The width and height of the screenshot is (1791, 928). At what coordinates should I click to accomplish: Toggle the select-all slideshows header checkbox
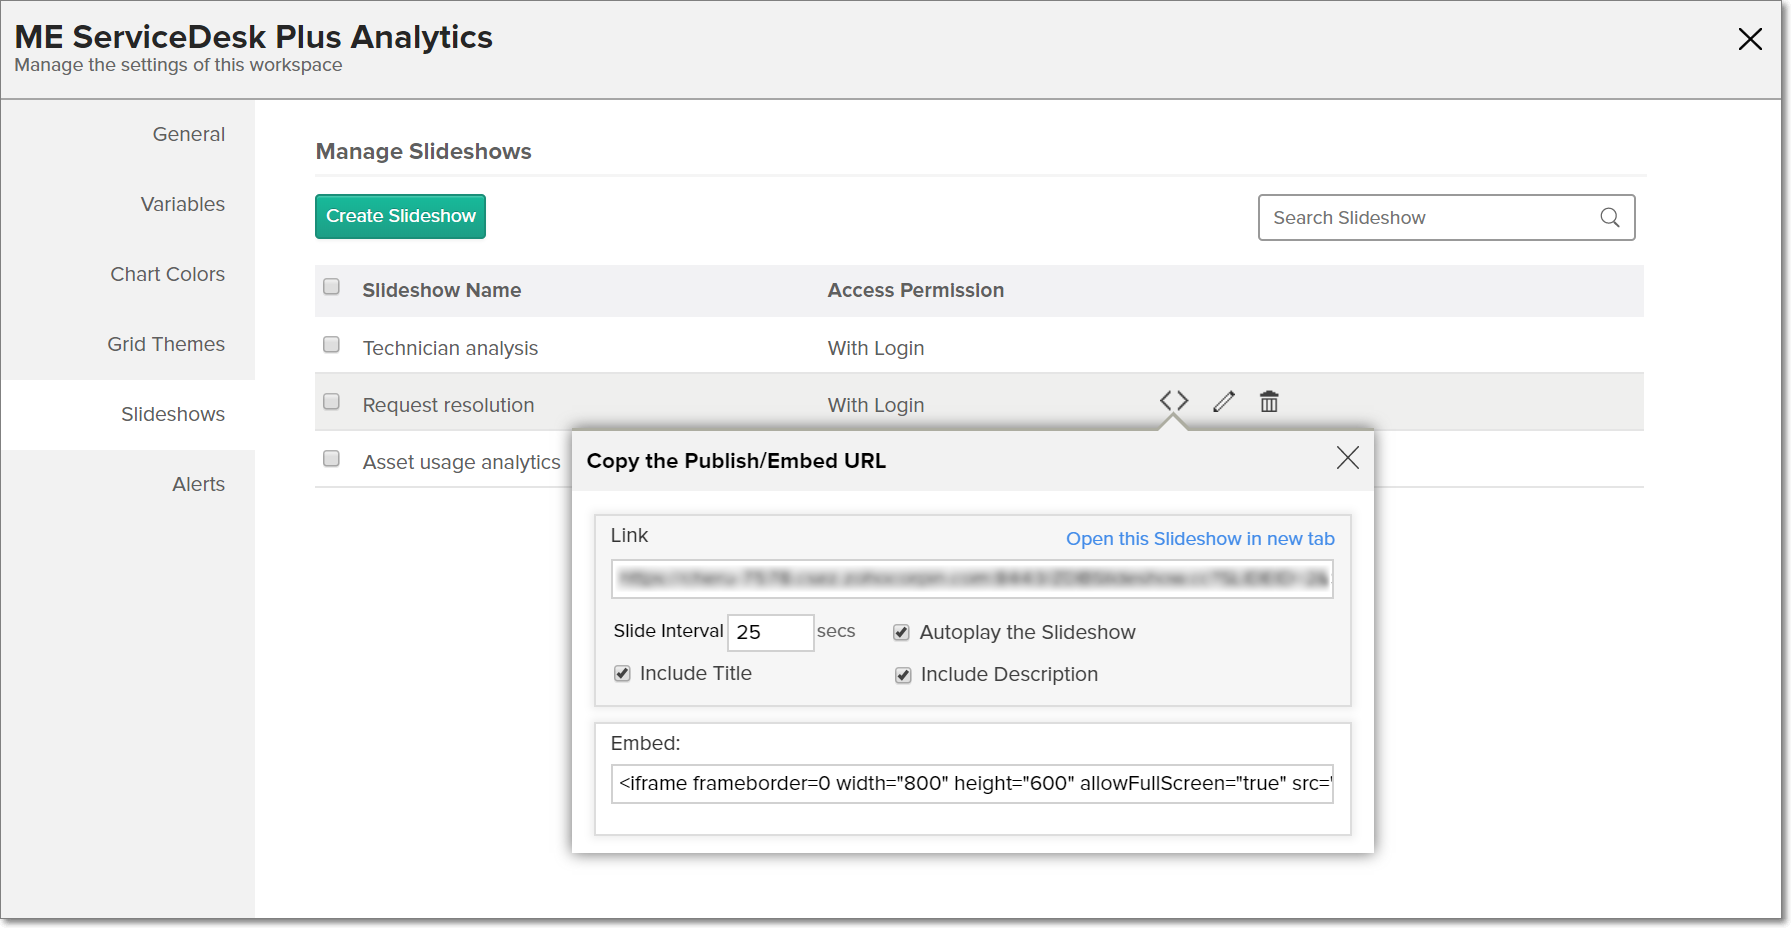coord(332,287)
